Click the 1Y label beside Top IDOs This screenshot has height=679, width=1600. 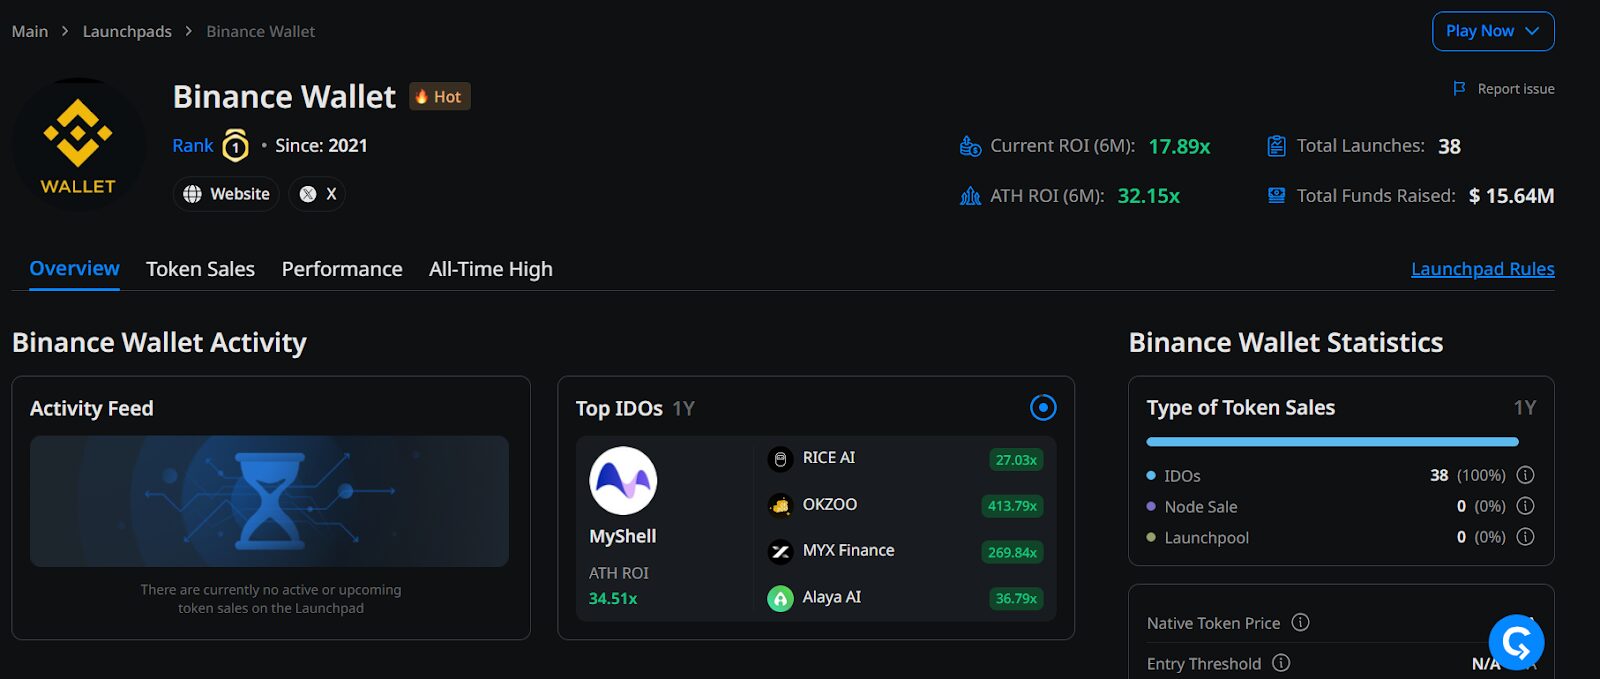click(x=683, y=408)
